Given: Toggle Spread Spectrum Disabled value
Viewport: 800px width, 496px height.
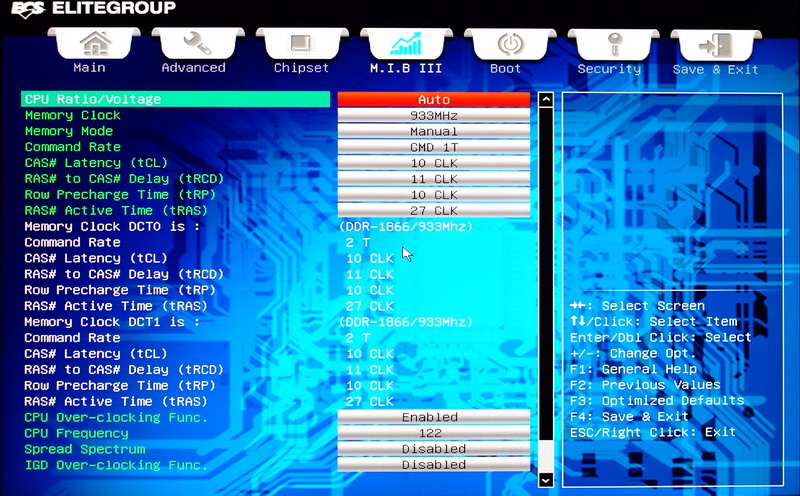Looking at the screenshot, I should 434,449.
